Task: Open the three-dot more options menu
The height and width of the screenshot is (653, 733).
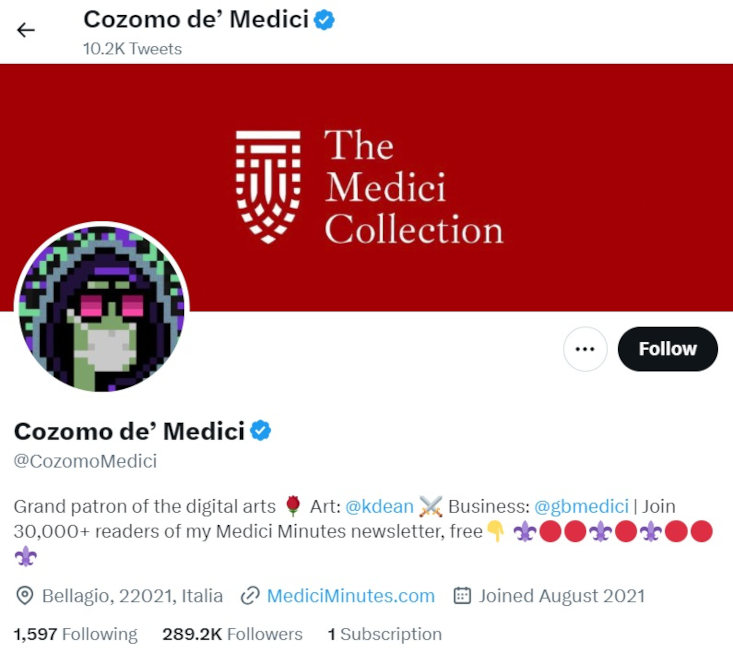Action: click(585, 349)
